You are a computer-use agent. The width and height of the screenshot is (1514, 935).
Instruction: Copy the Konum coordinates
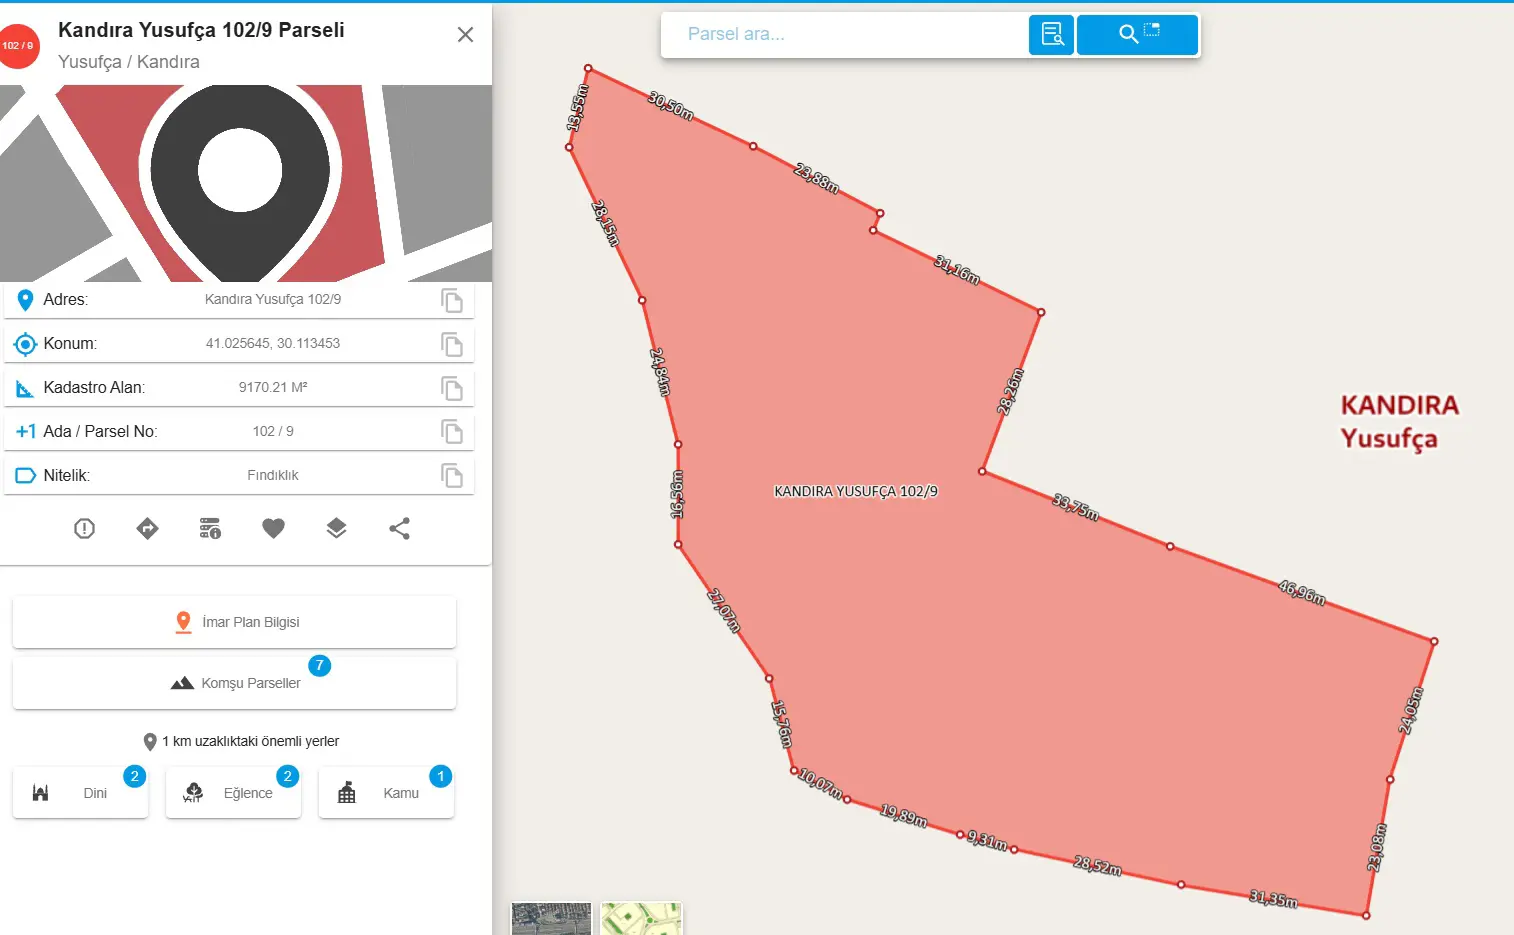[452, 344]
